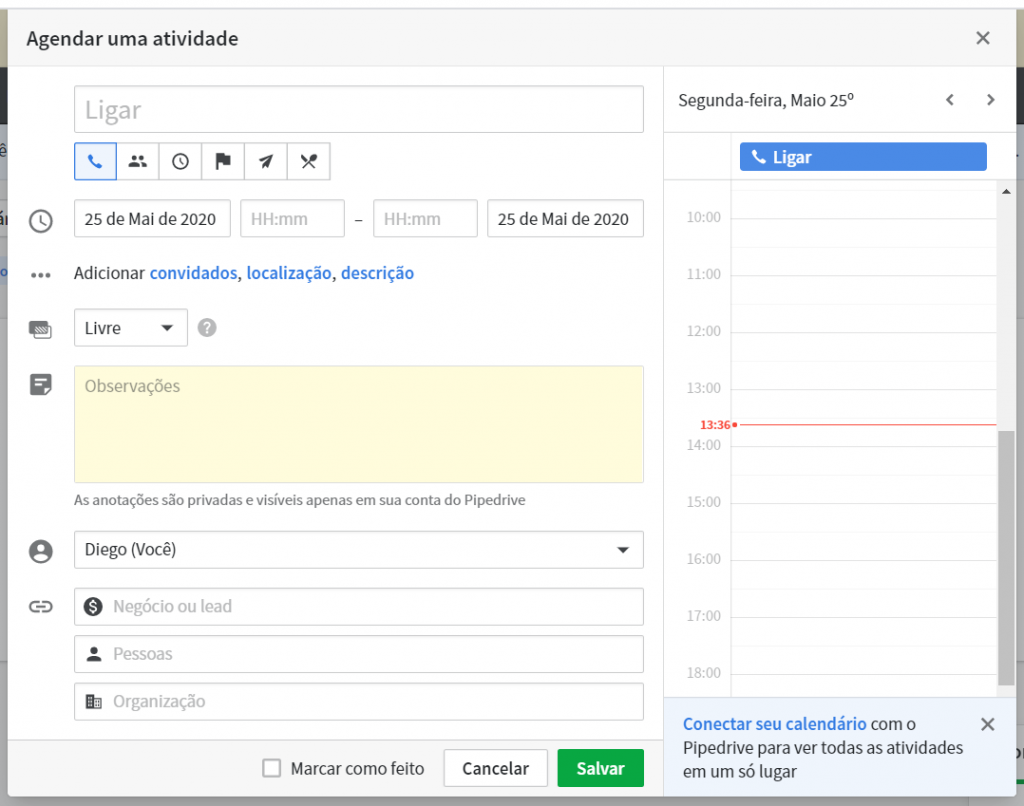Click the localização link
The width and height of the screenshot is (1024, 806).
(x=289, y=273)
